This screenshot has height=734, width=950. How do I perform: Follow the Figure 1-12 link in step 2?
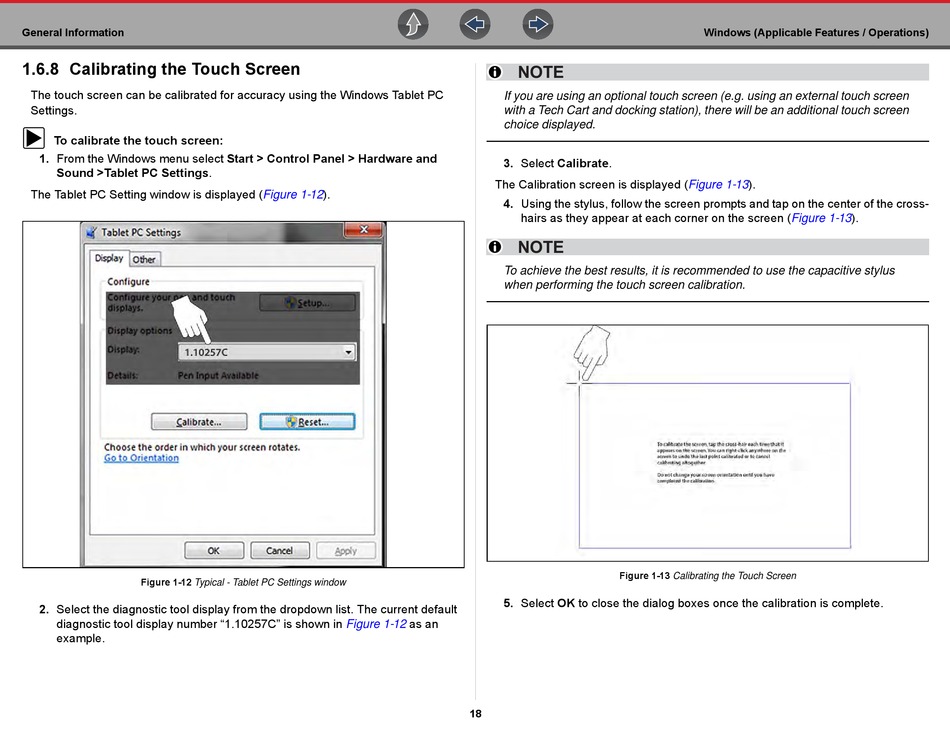point(376,624)
